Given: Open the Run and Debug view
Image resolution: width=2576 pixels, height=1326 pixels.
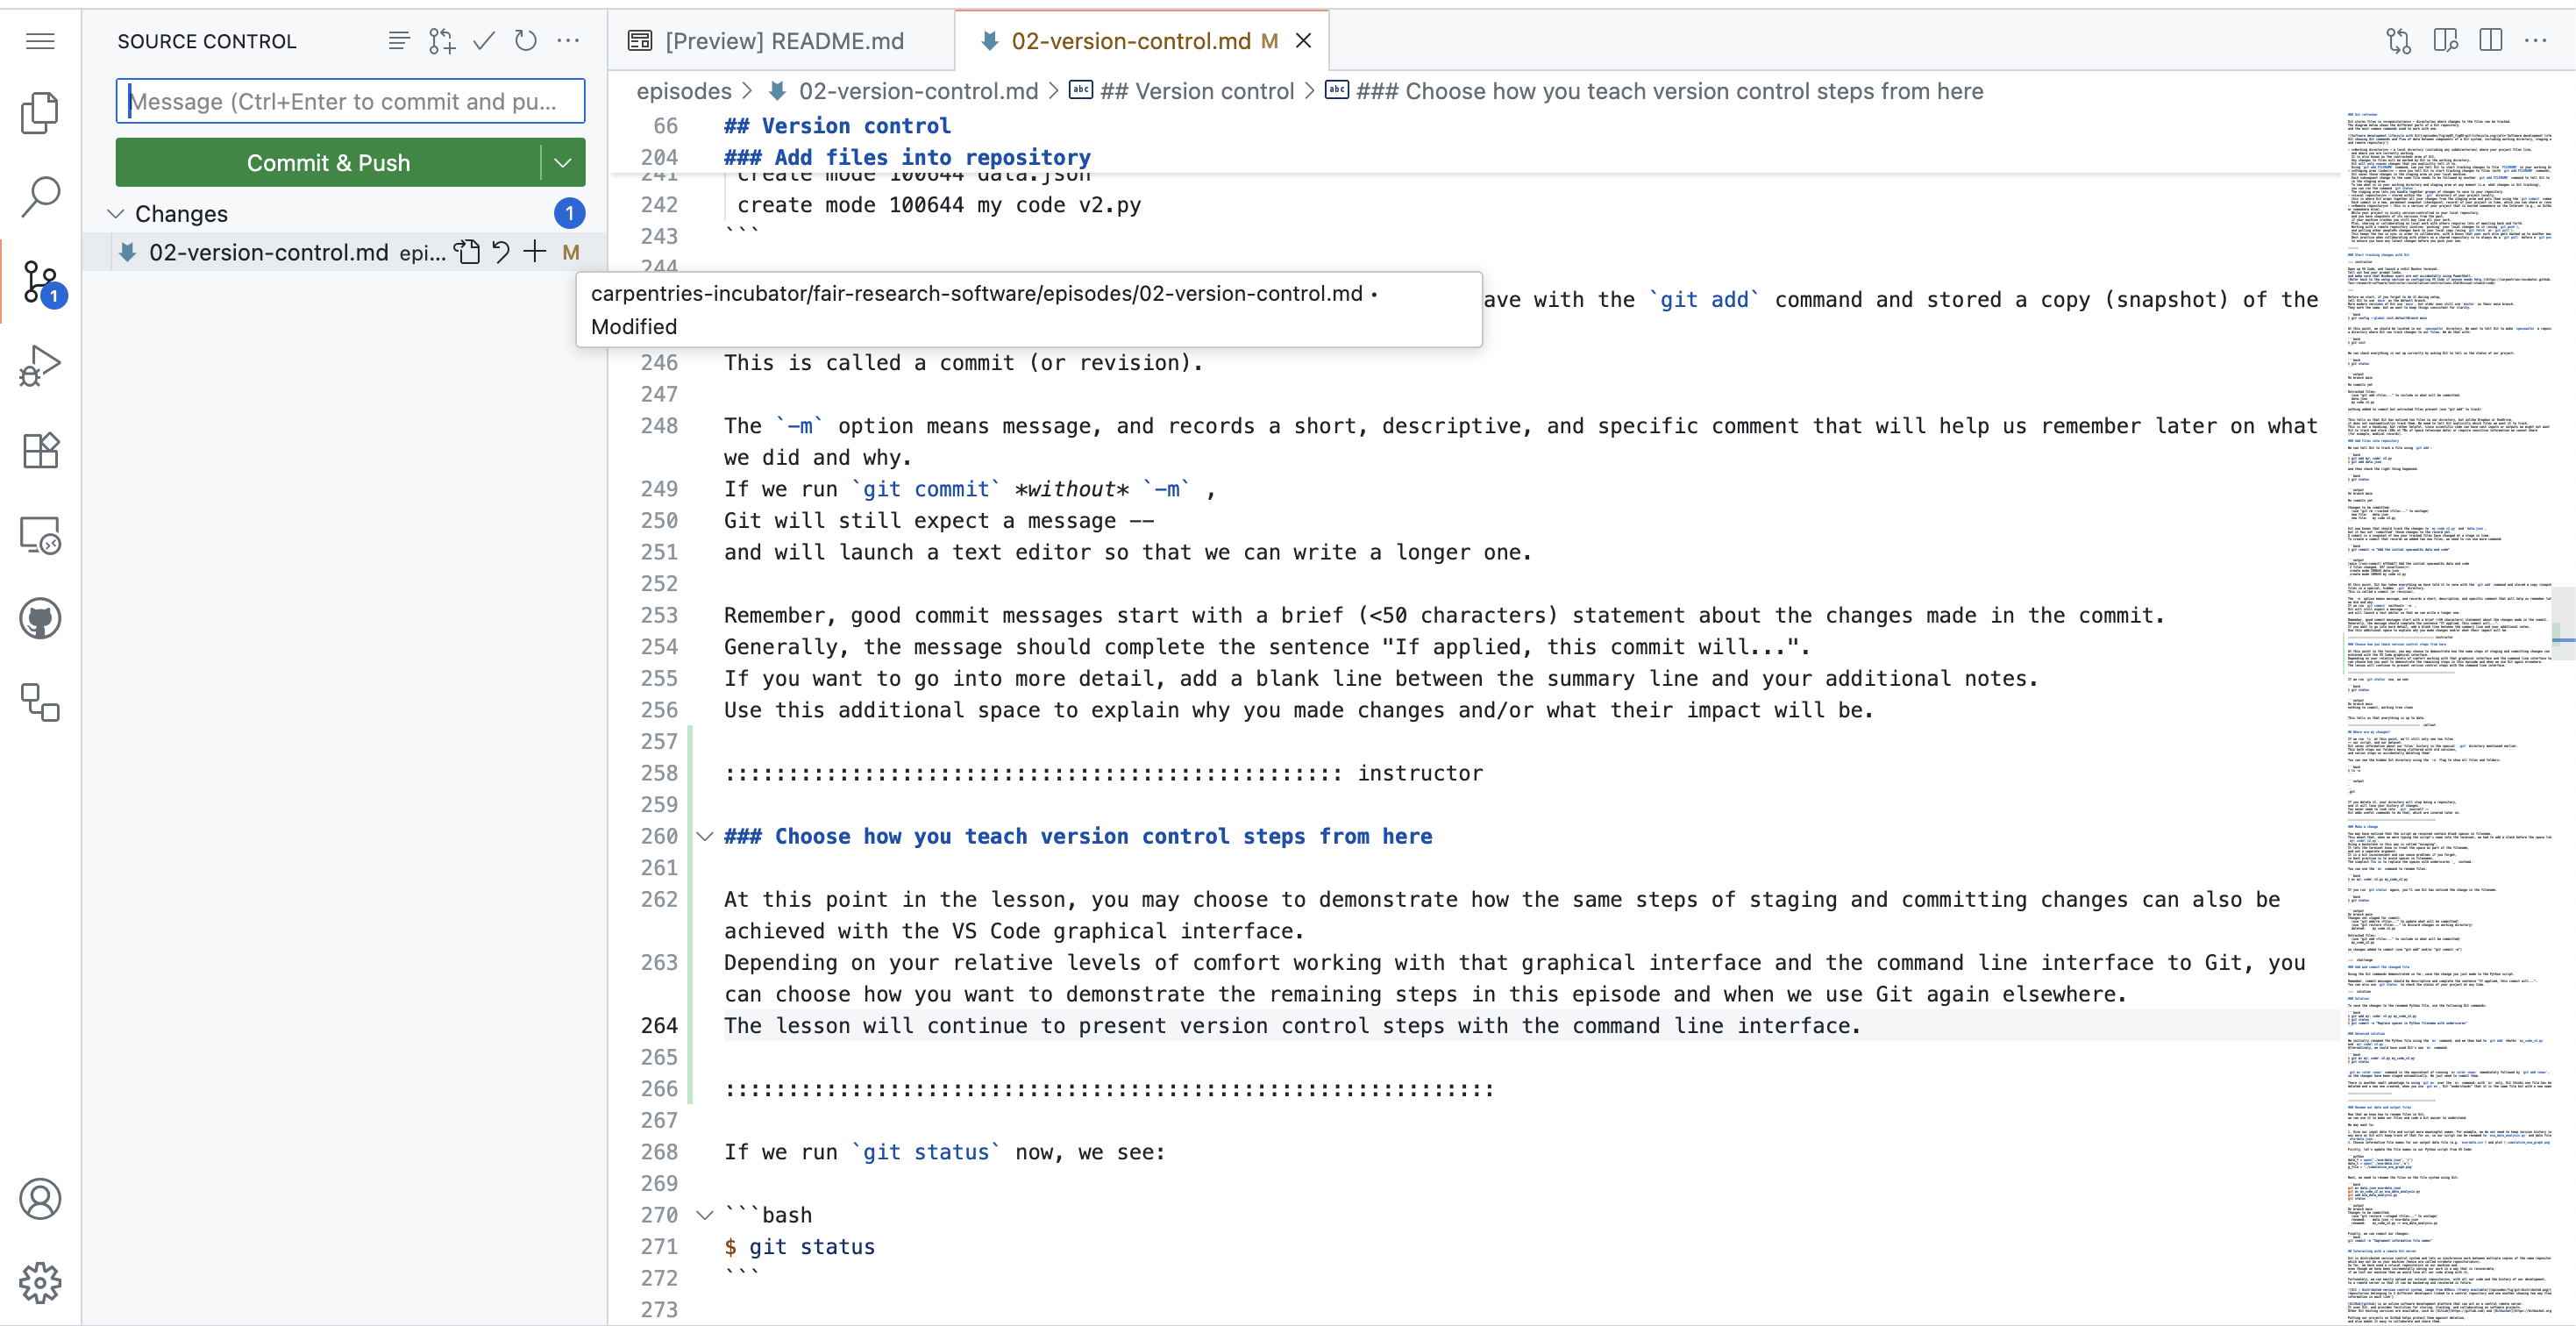Looking at the screenshot, I should [40, 365].
